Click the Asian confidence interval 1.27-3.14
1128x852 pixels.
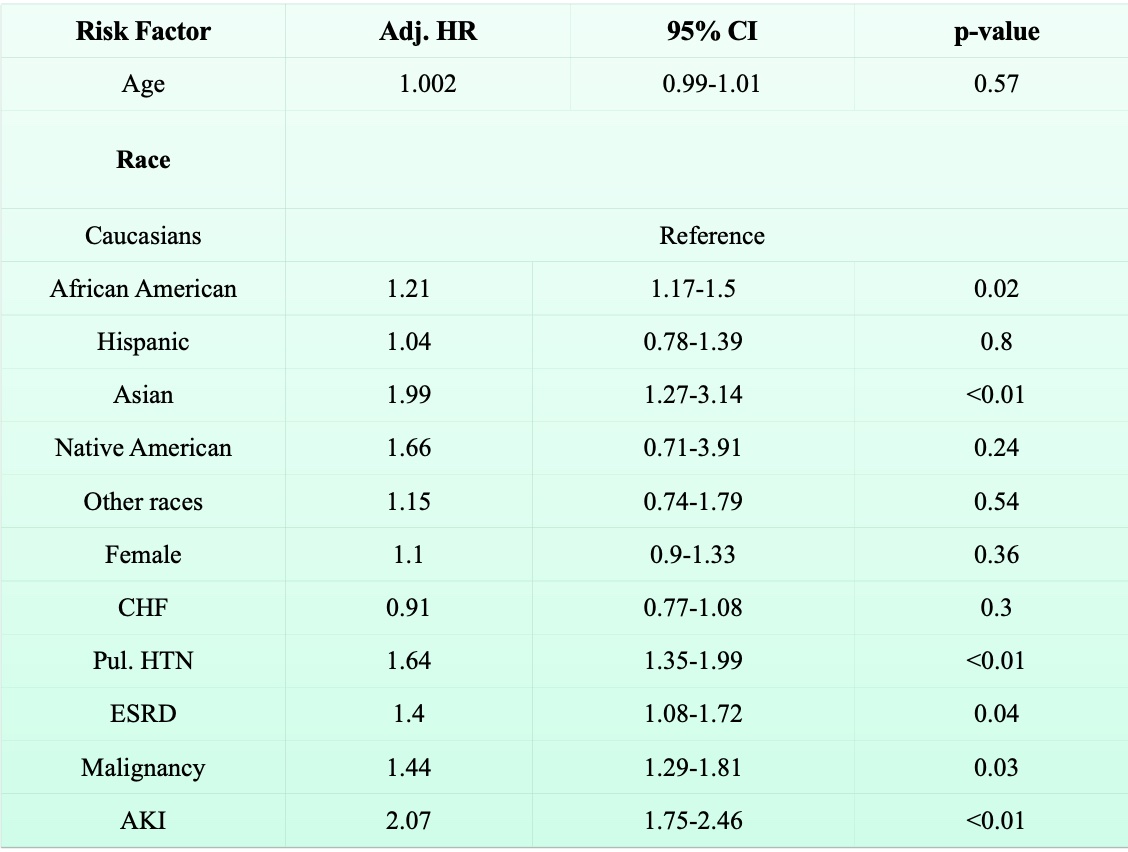tap(693, 395)
